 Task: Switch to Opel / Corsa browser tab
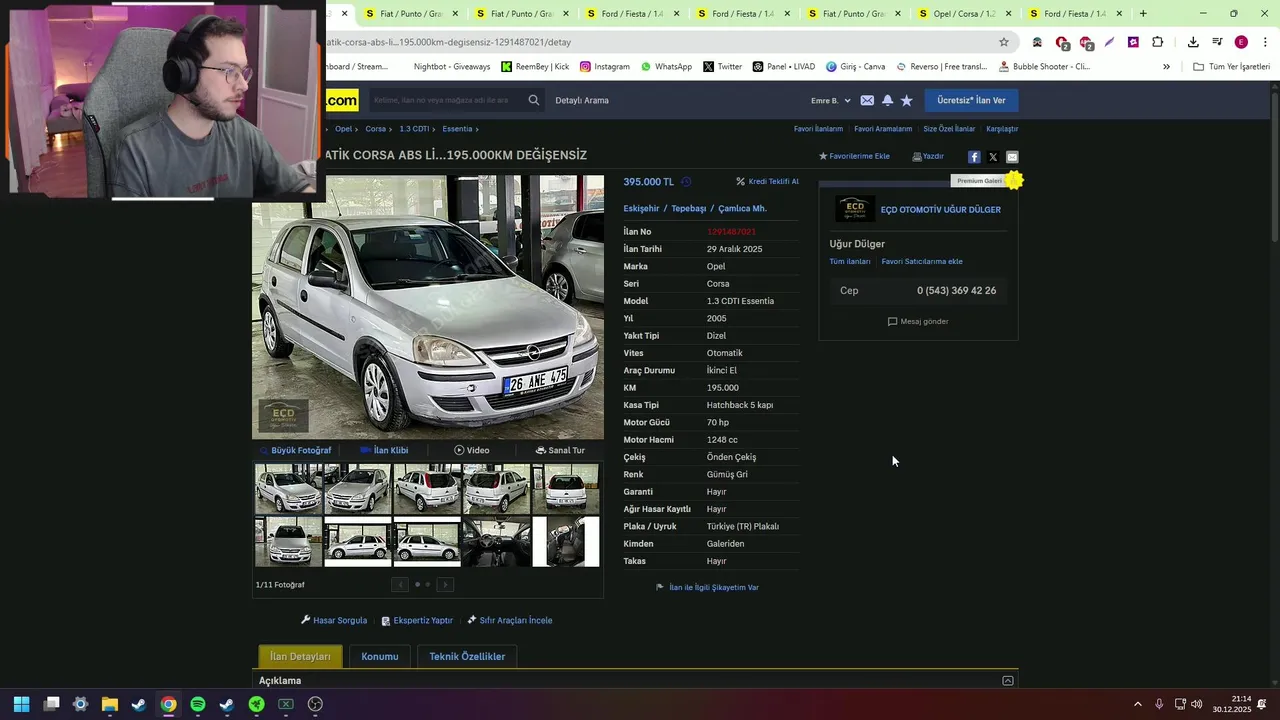(964, 14)
